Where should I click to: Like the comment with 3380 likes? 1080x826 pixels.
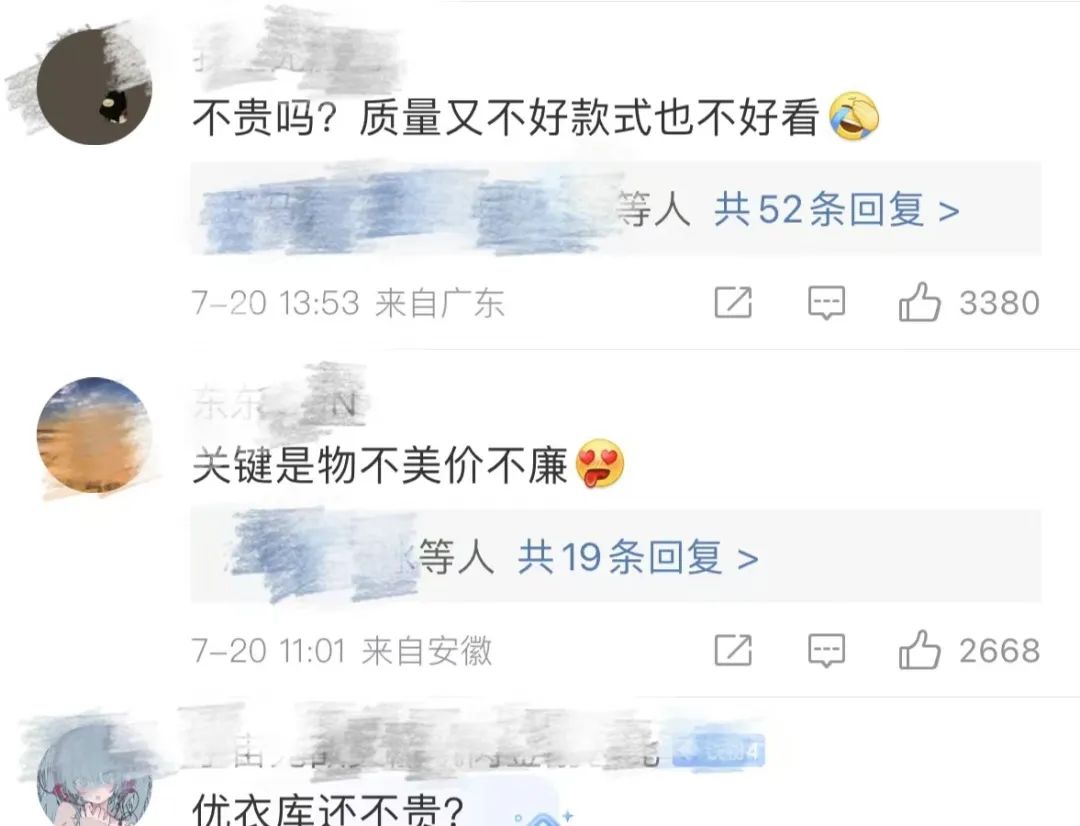click(x=919, y=302)
